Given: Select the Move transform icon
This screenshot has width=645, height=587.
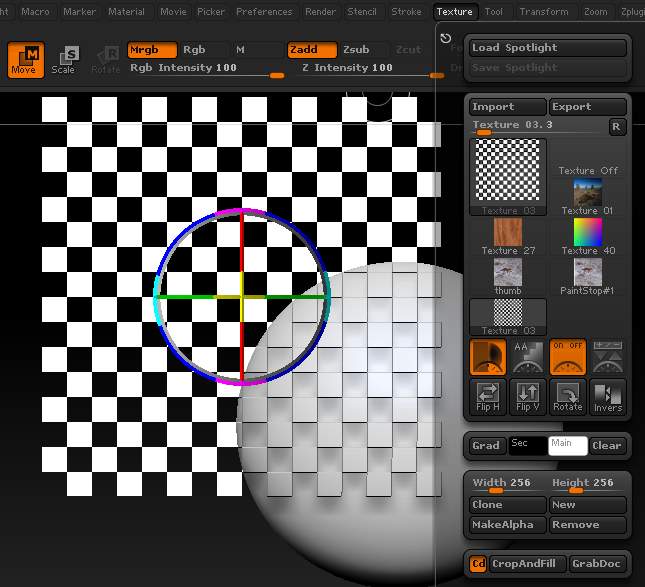Looking at the screenshot, I should click(26, 60).
